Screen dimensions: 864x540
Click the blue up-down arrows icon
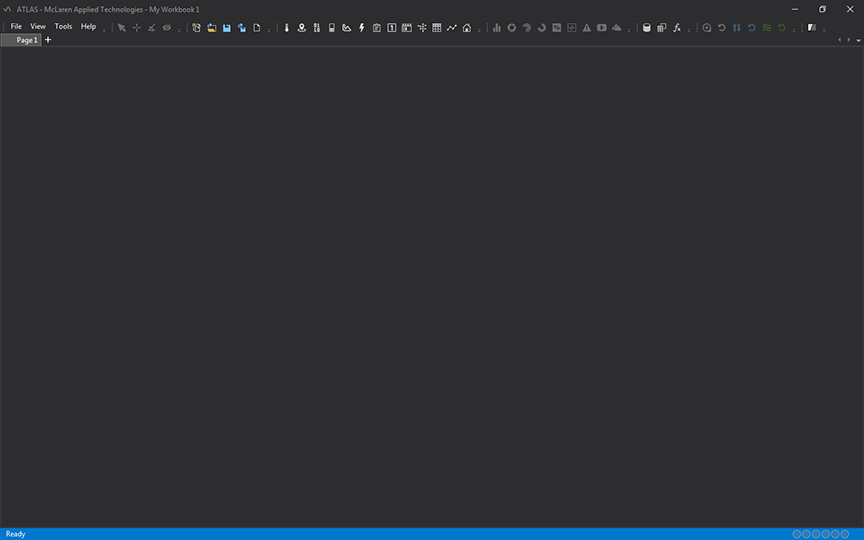click(737, 27)
